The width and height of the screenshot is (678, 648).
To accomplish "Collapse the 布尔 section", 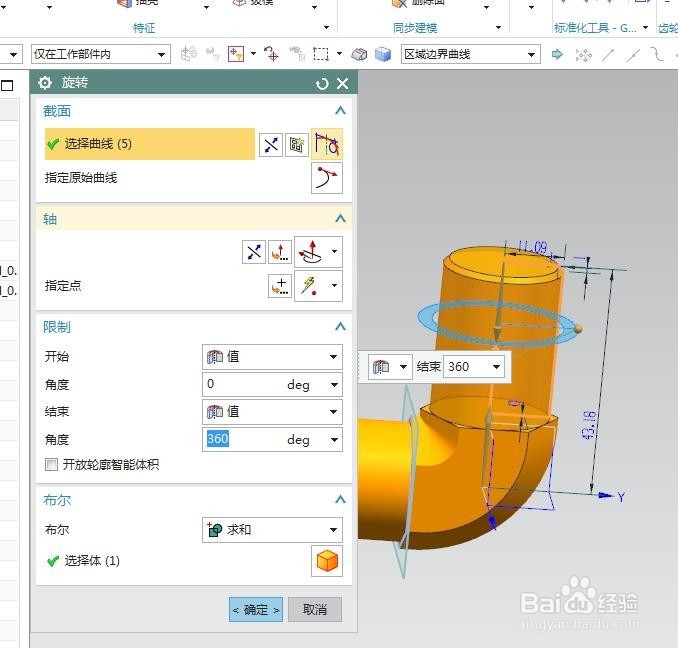I will point(340,500).
